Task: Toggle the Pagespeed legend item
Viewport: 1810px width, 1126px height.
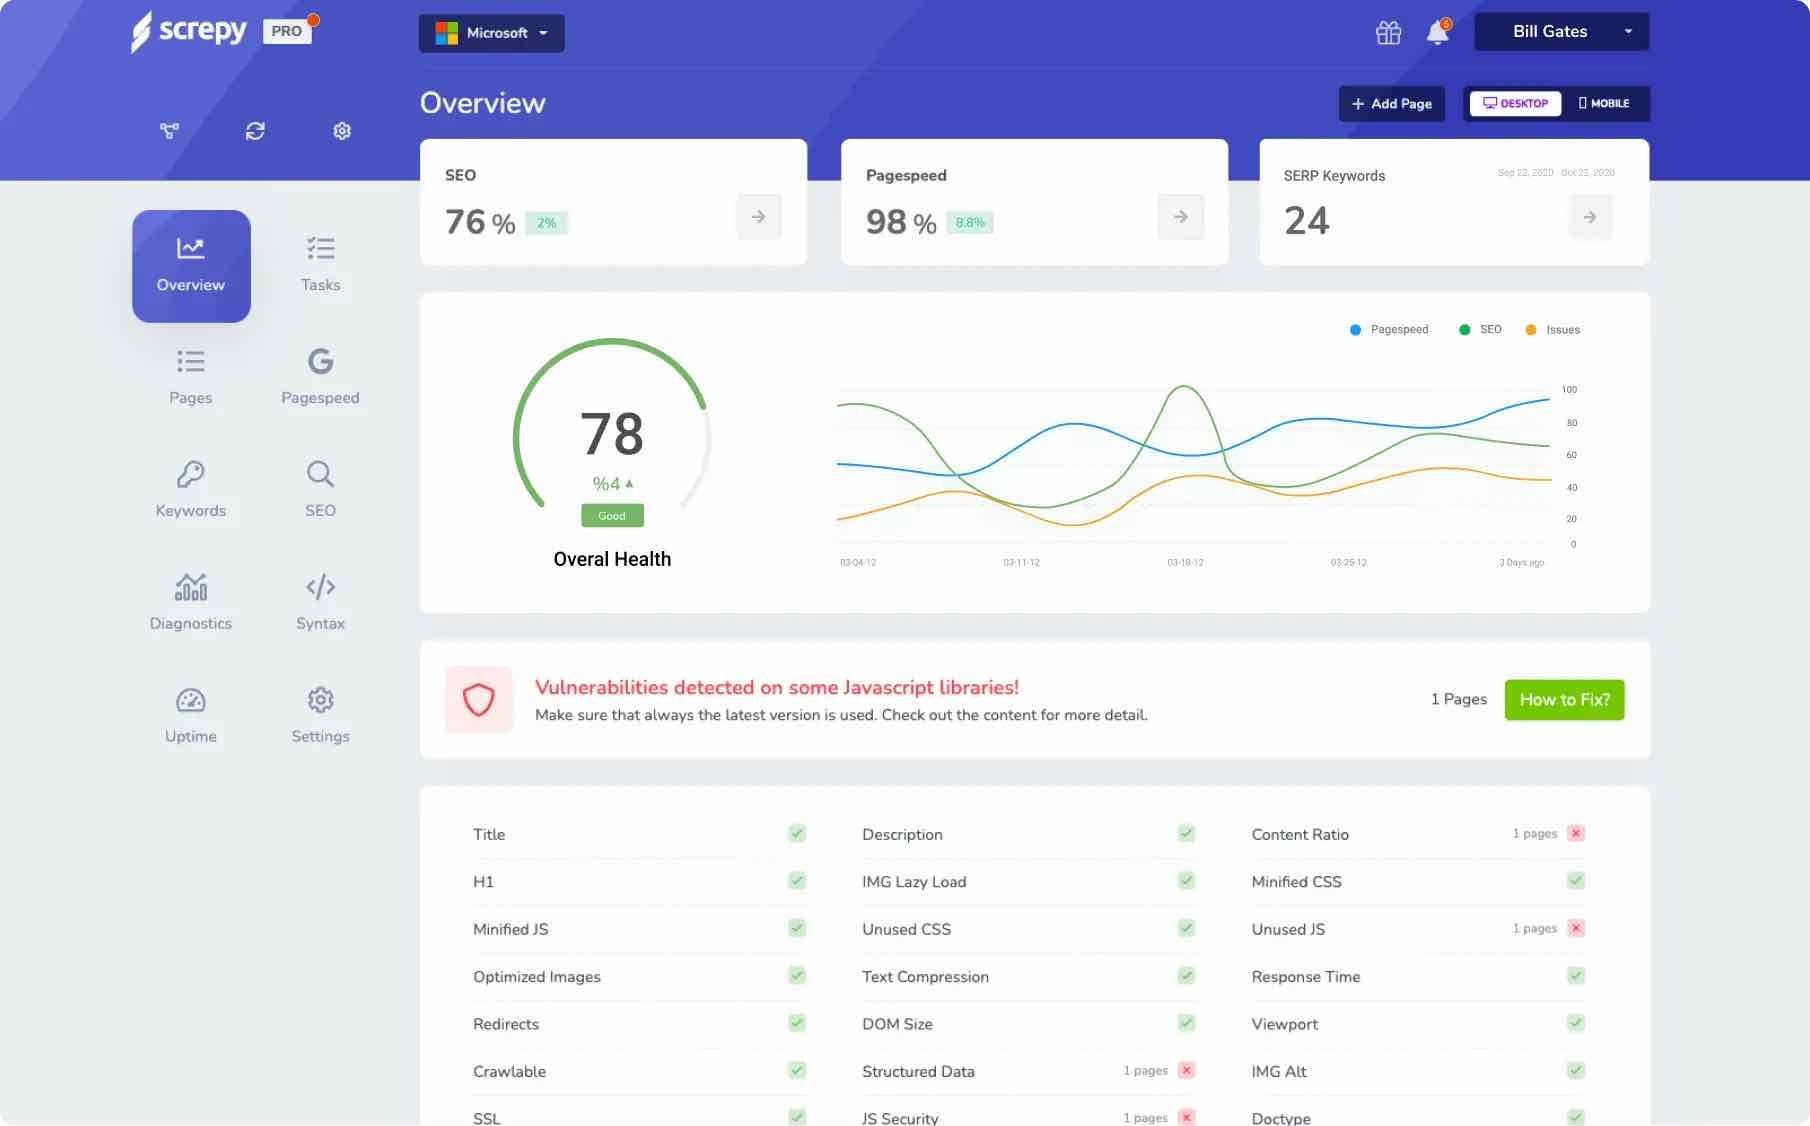Action: click(1390, 329)
